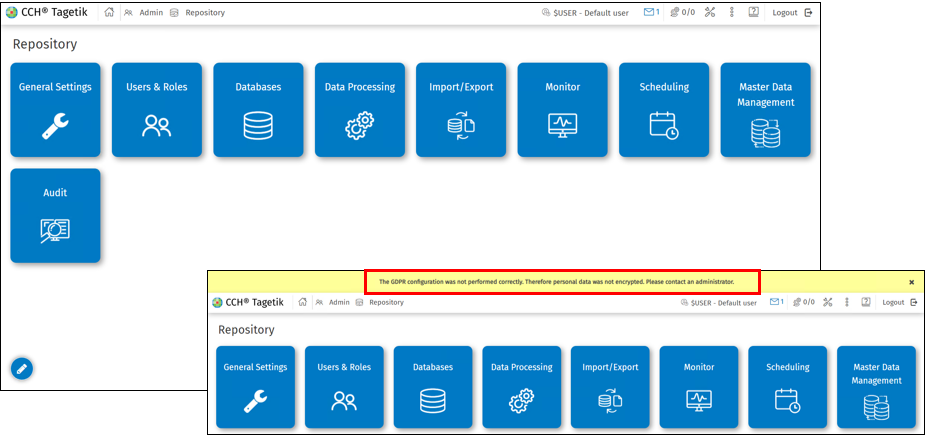
Task: Click home icon in front window header
Action: pyautogui.click(x=302, y=302)
